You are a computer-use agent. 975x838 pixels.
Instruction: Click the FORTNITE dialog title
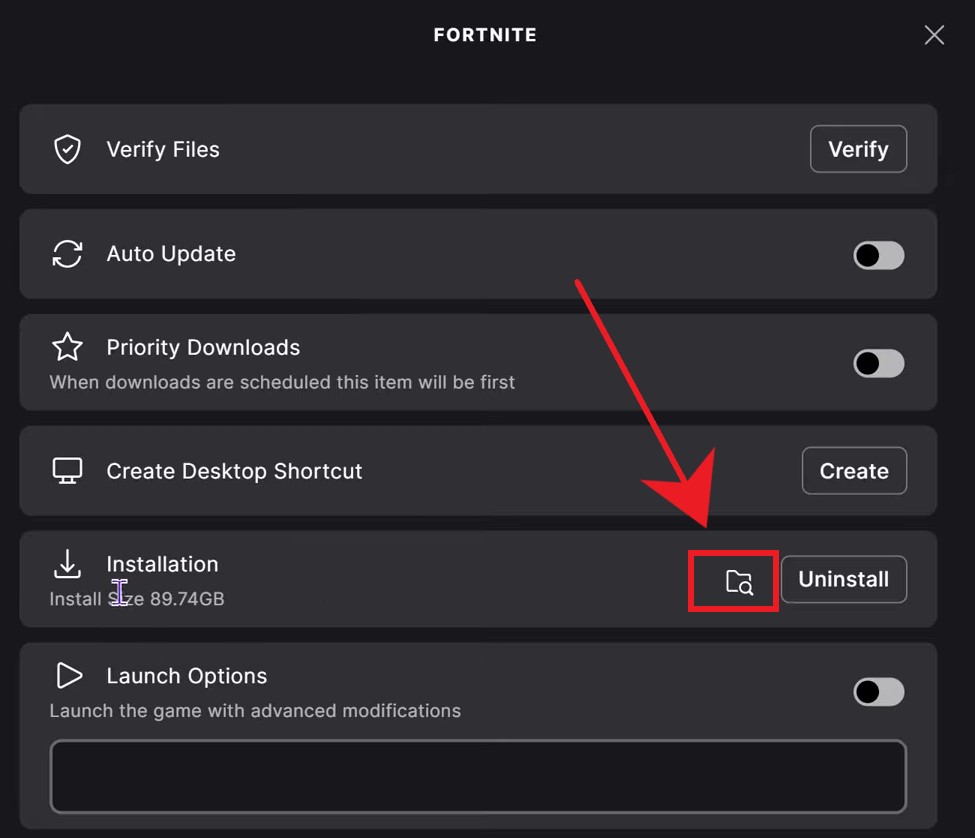485,35
